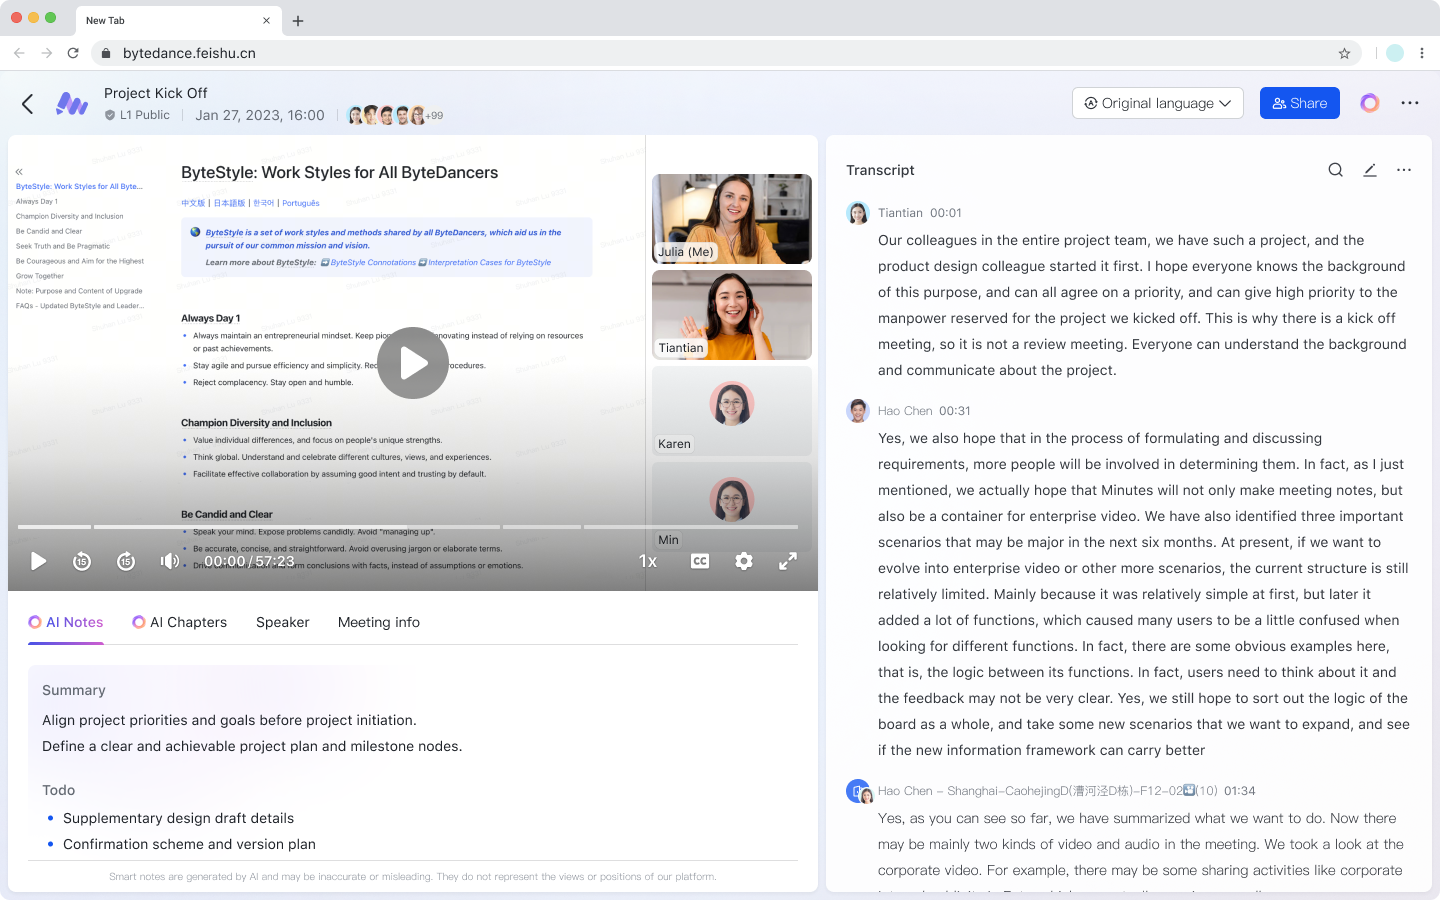This screenshot has width=1440, height=900.
Task: Click 'Seek Truth and Be Pragmatic' outline item
Action: click(63, 246)
